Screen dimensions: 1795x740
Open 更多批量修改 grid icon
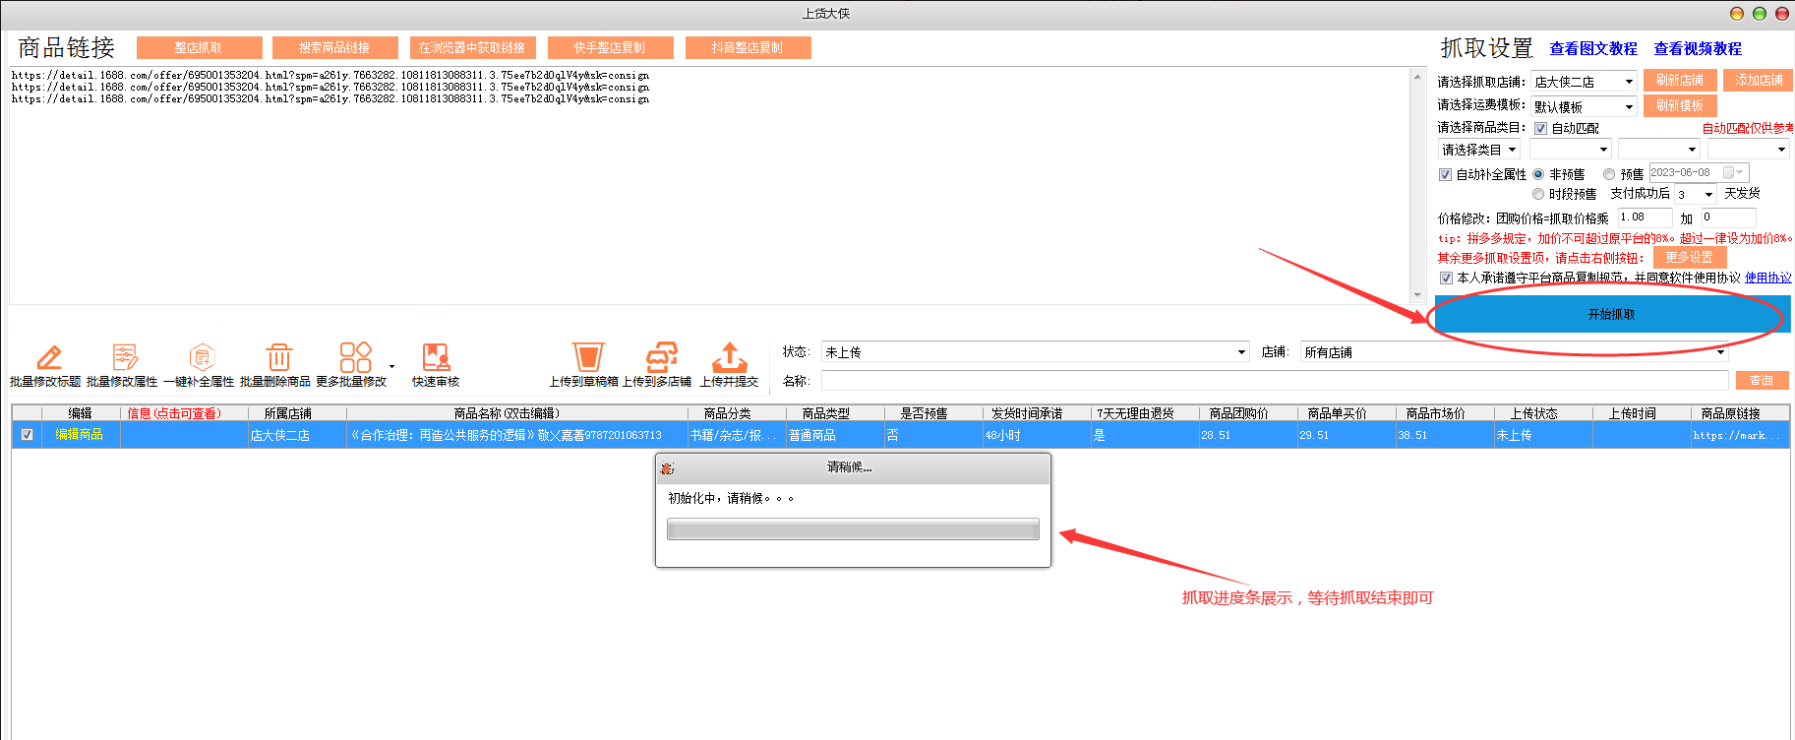pos(355,358)
